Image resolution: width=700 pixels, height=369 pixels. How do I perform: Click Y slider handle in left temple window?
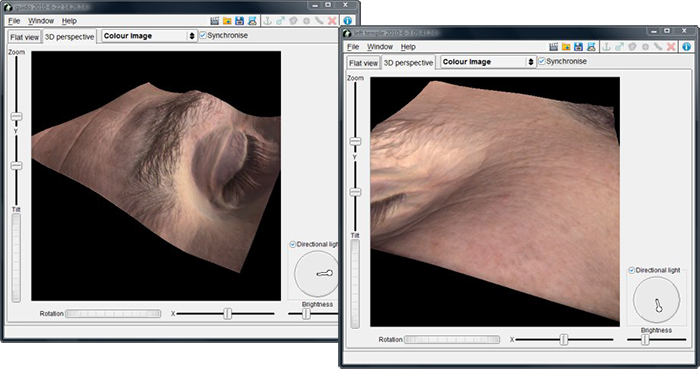[x=355, y=192]
